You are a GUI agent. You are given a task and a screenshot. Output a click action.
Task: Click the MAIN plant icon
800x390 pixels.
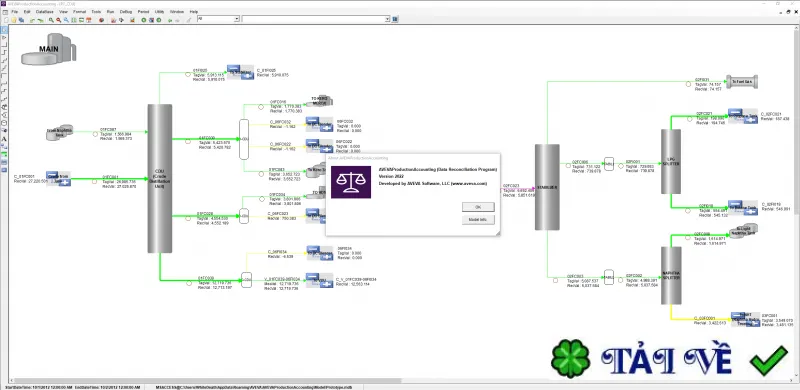tap(48, 50)
